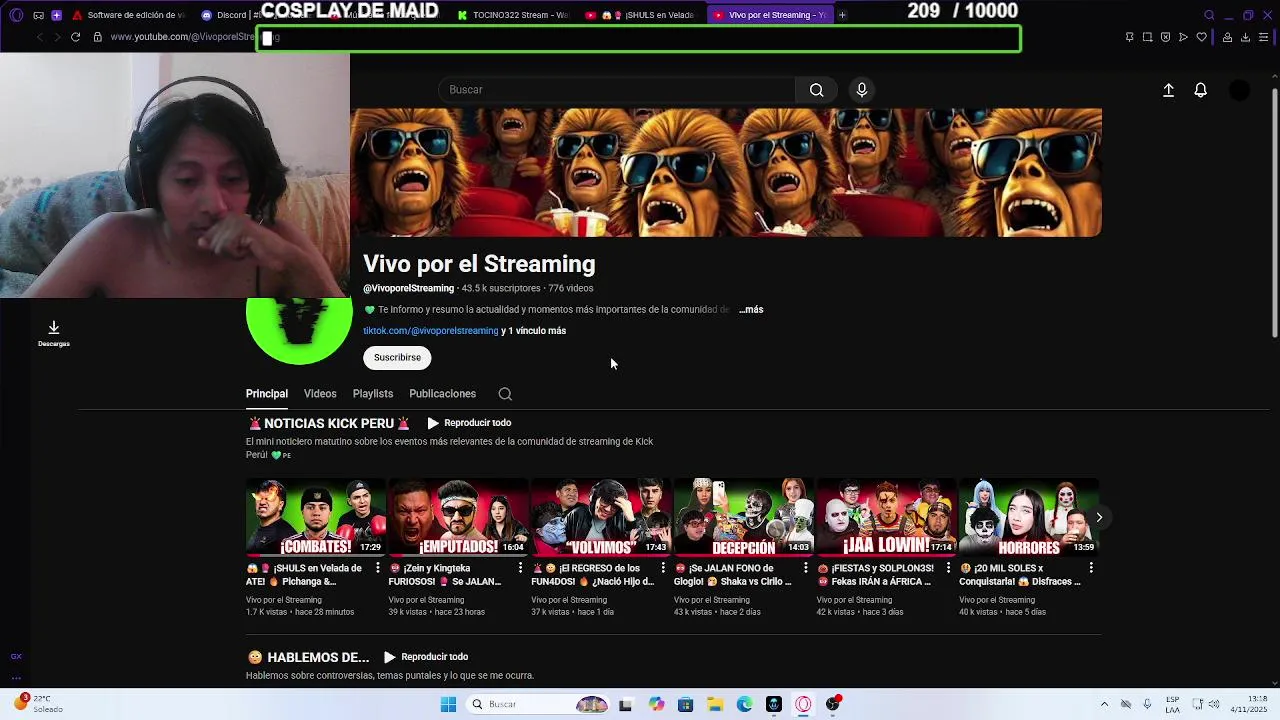
Task: Open options menu for '¡SHULS en Velada' video
Action: click(x=377, y=568)
